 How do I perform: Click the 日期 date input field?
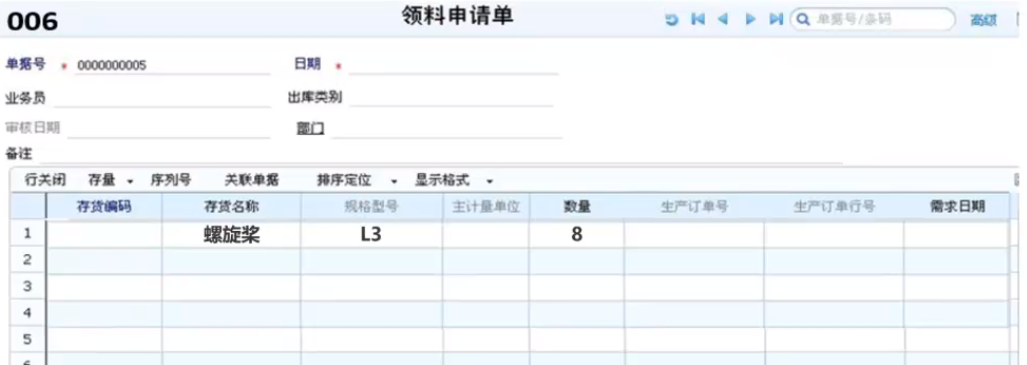pyautogui.click(x=453, y=66)
